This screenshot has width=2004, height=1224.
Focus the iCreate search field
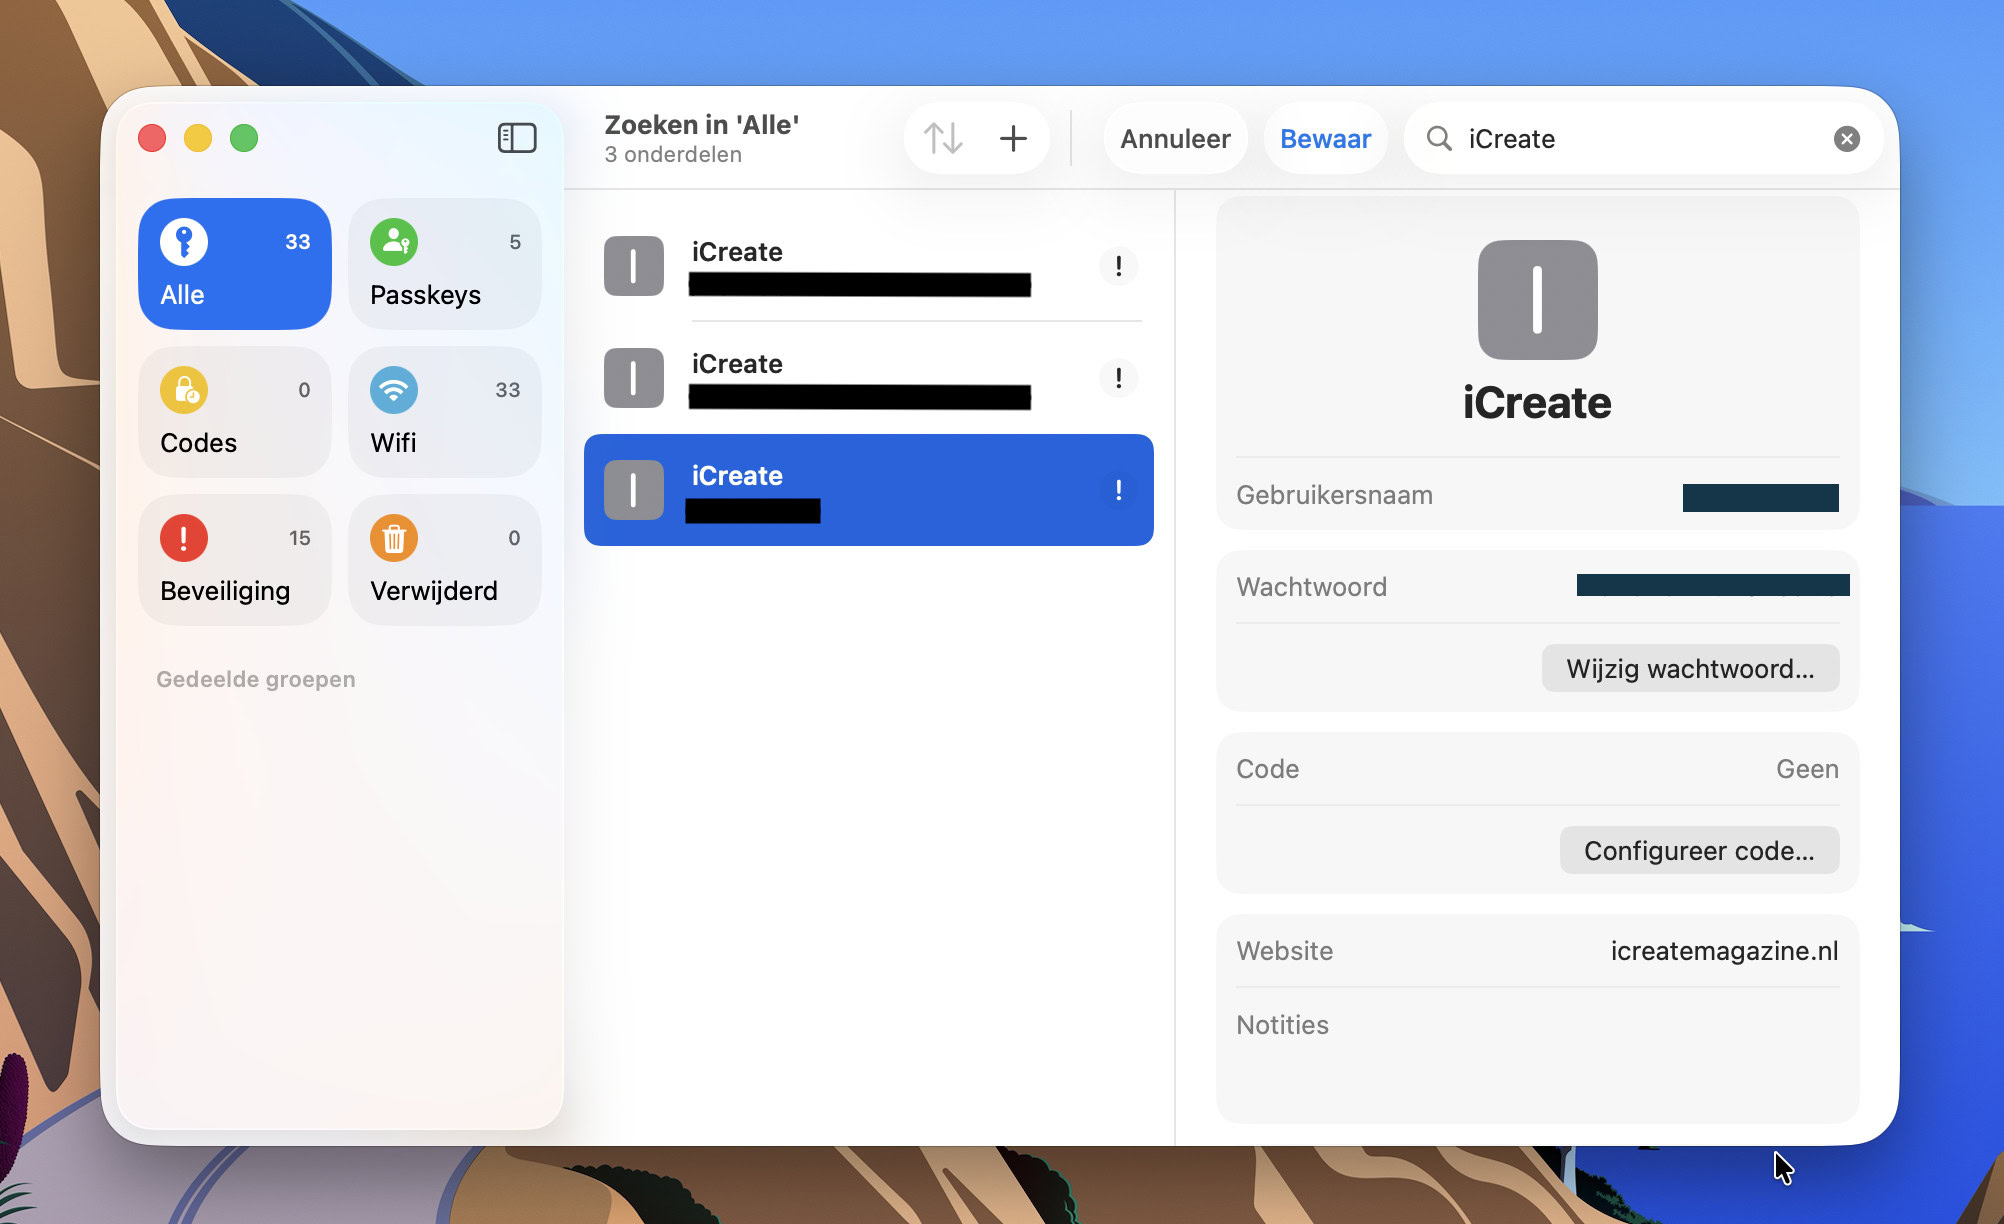click(x=1643, y=138)
